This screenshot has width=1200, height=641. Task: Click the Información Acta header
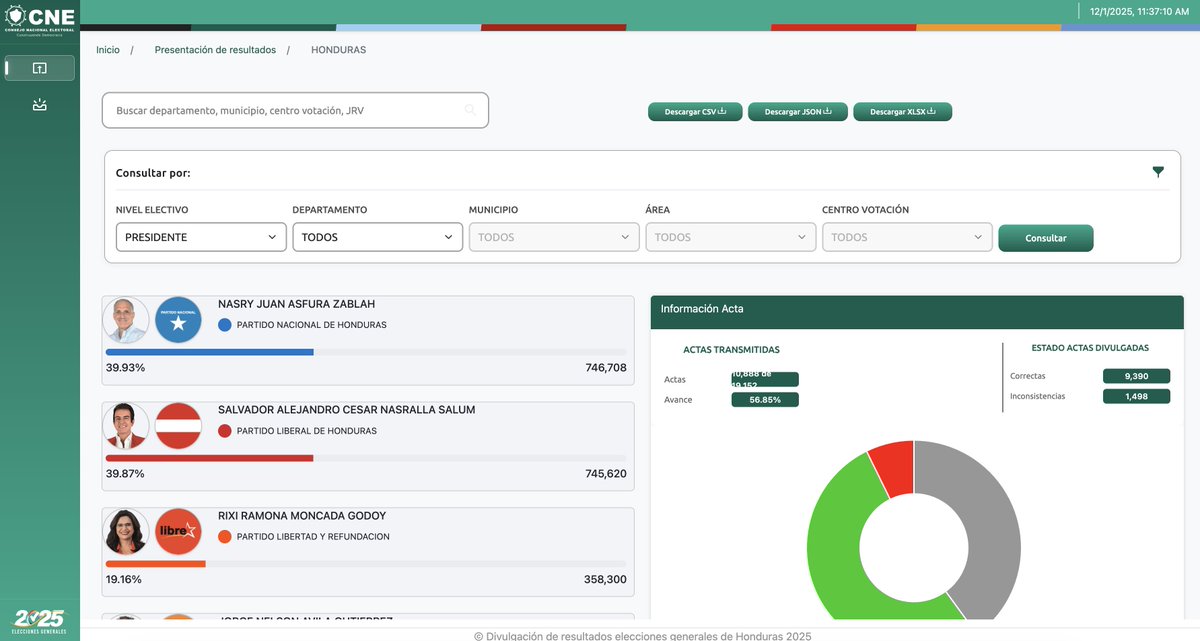[x=917, y=311]
